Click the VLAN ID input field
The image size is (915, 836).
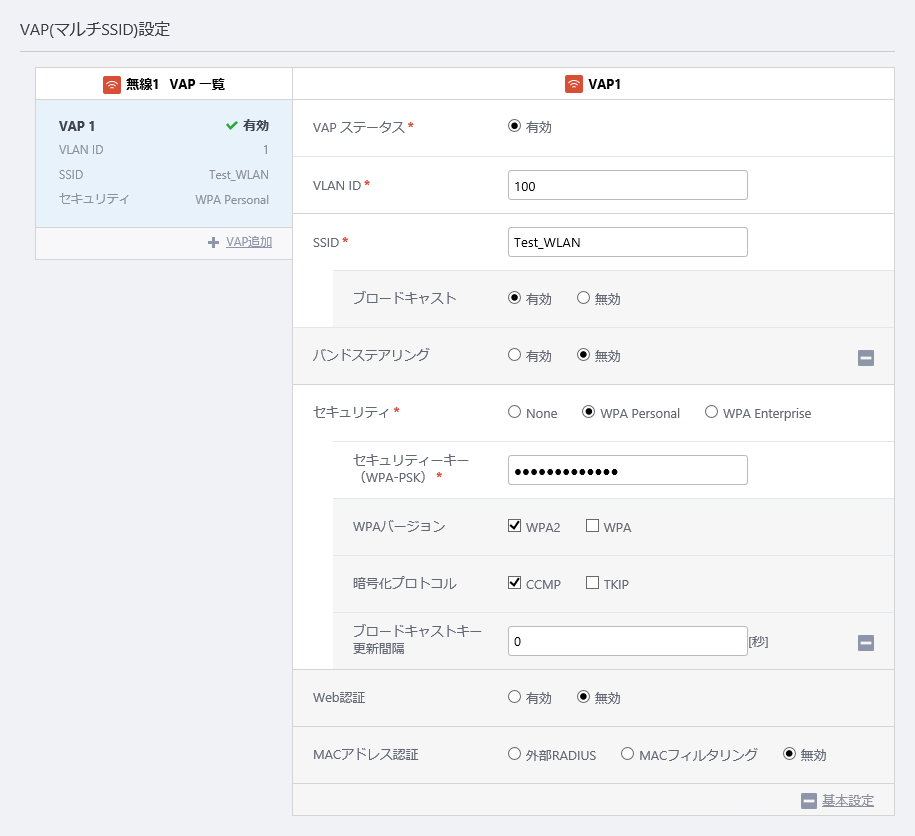[x=628, y=185]
